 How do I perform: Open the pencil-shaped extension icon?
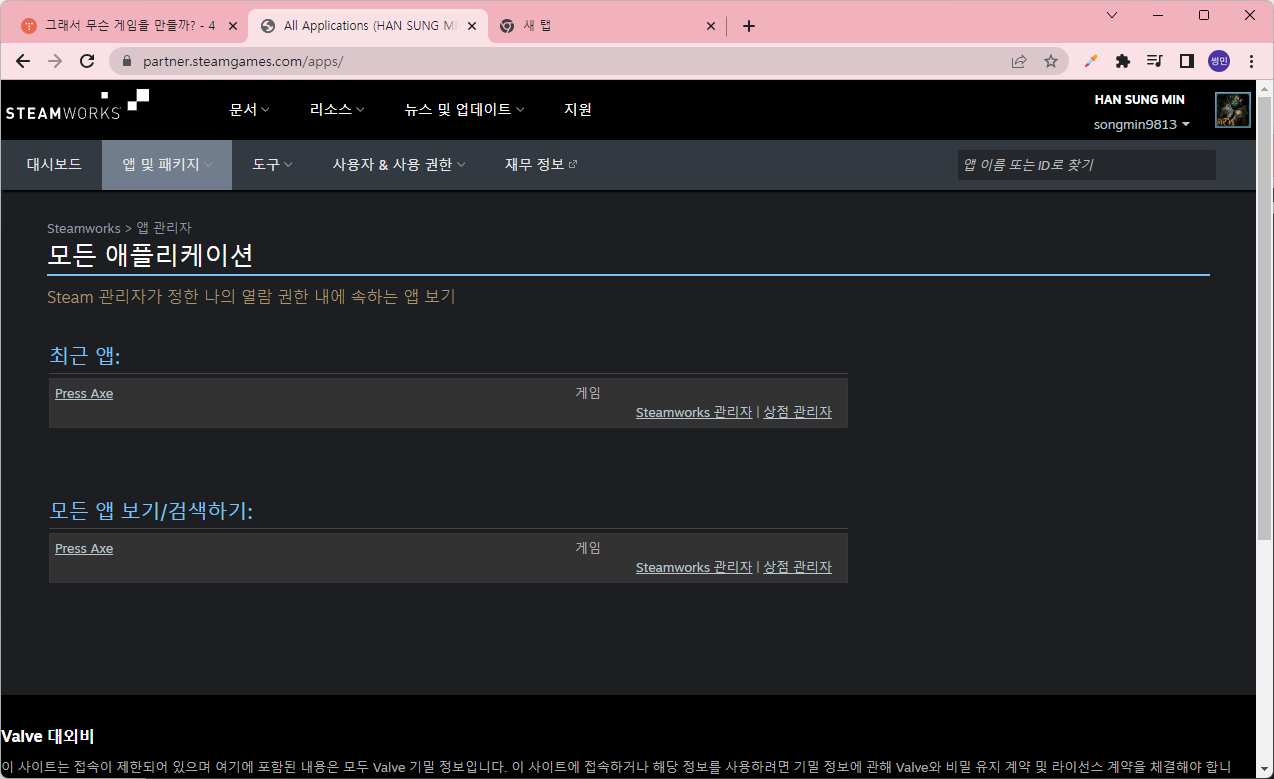coord(1091,61)
